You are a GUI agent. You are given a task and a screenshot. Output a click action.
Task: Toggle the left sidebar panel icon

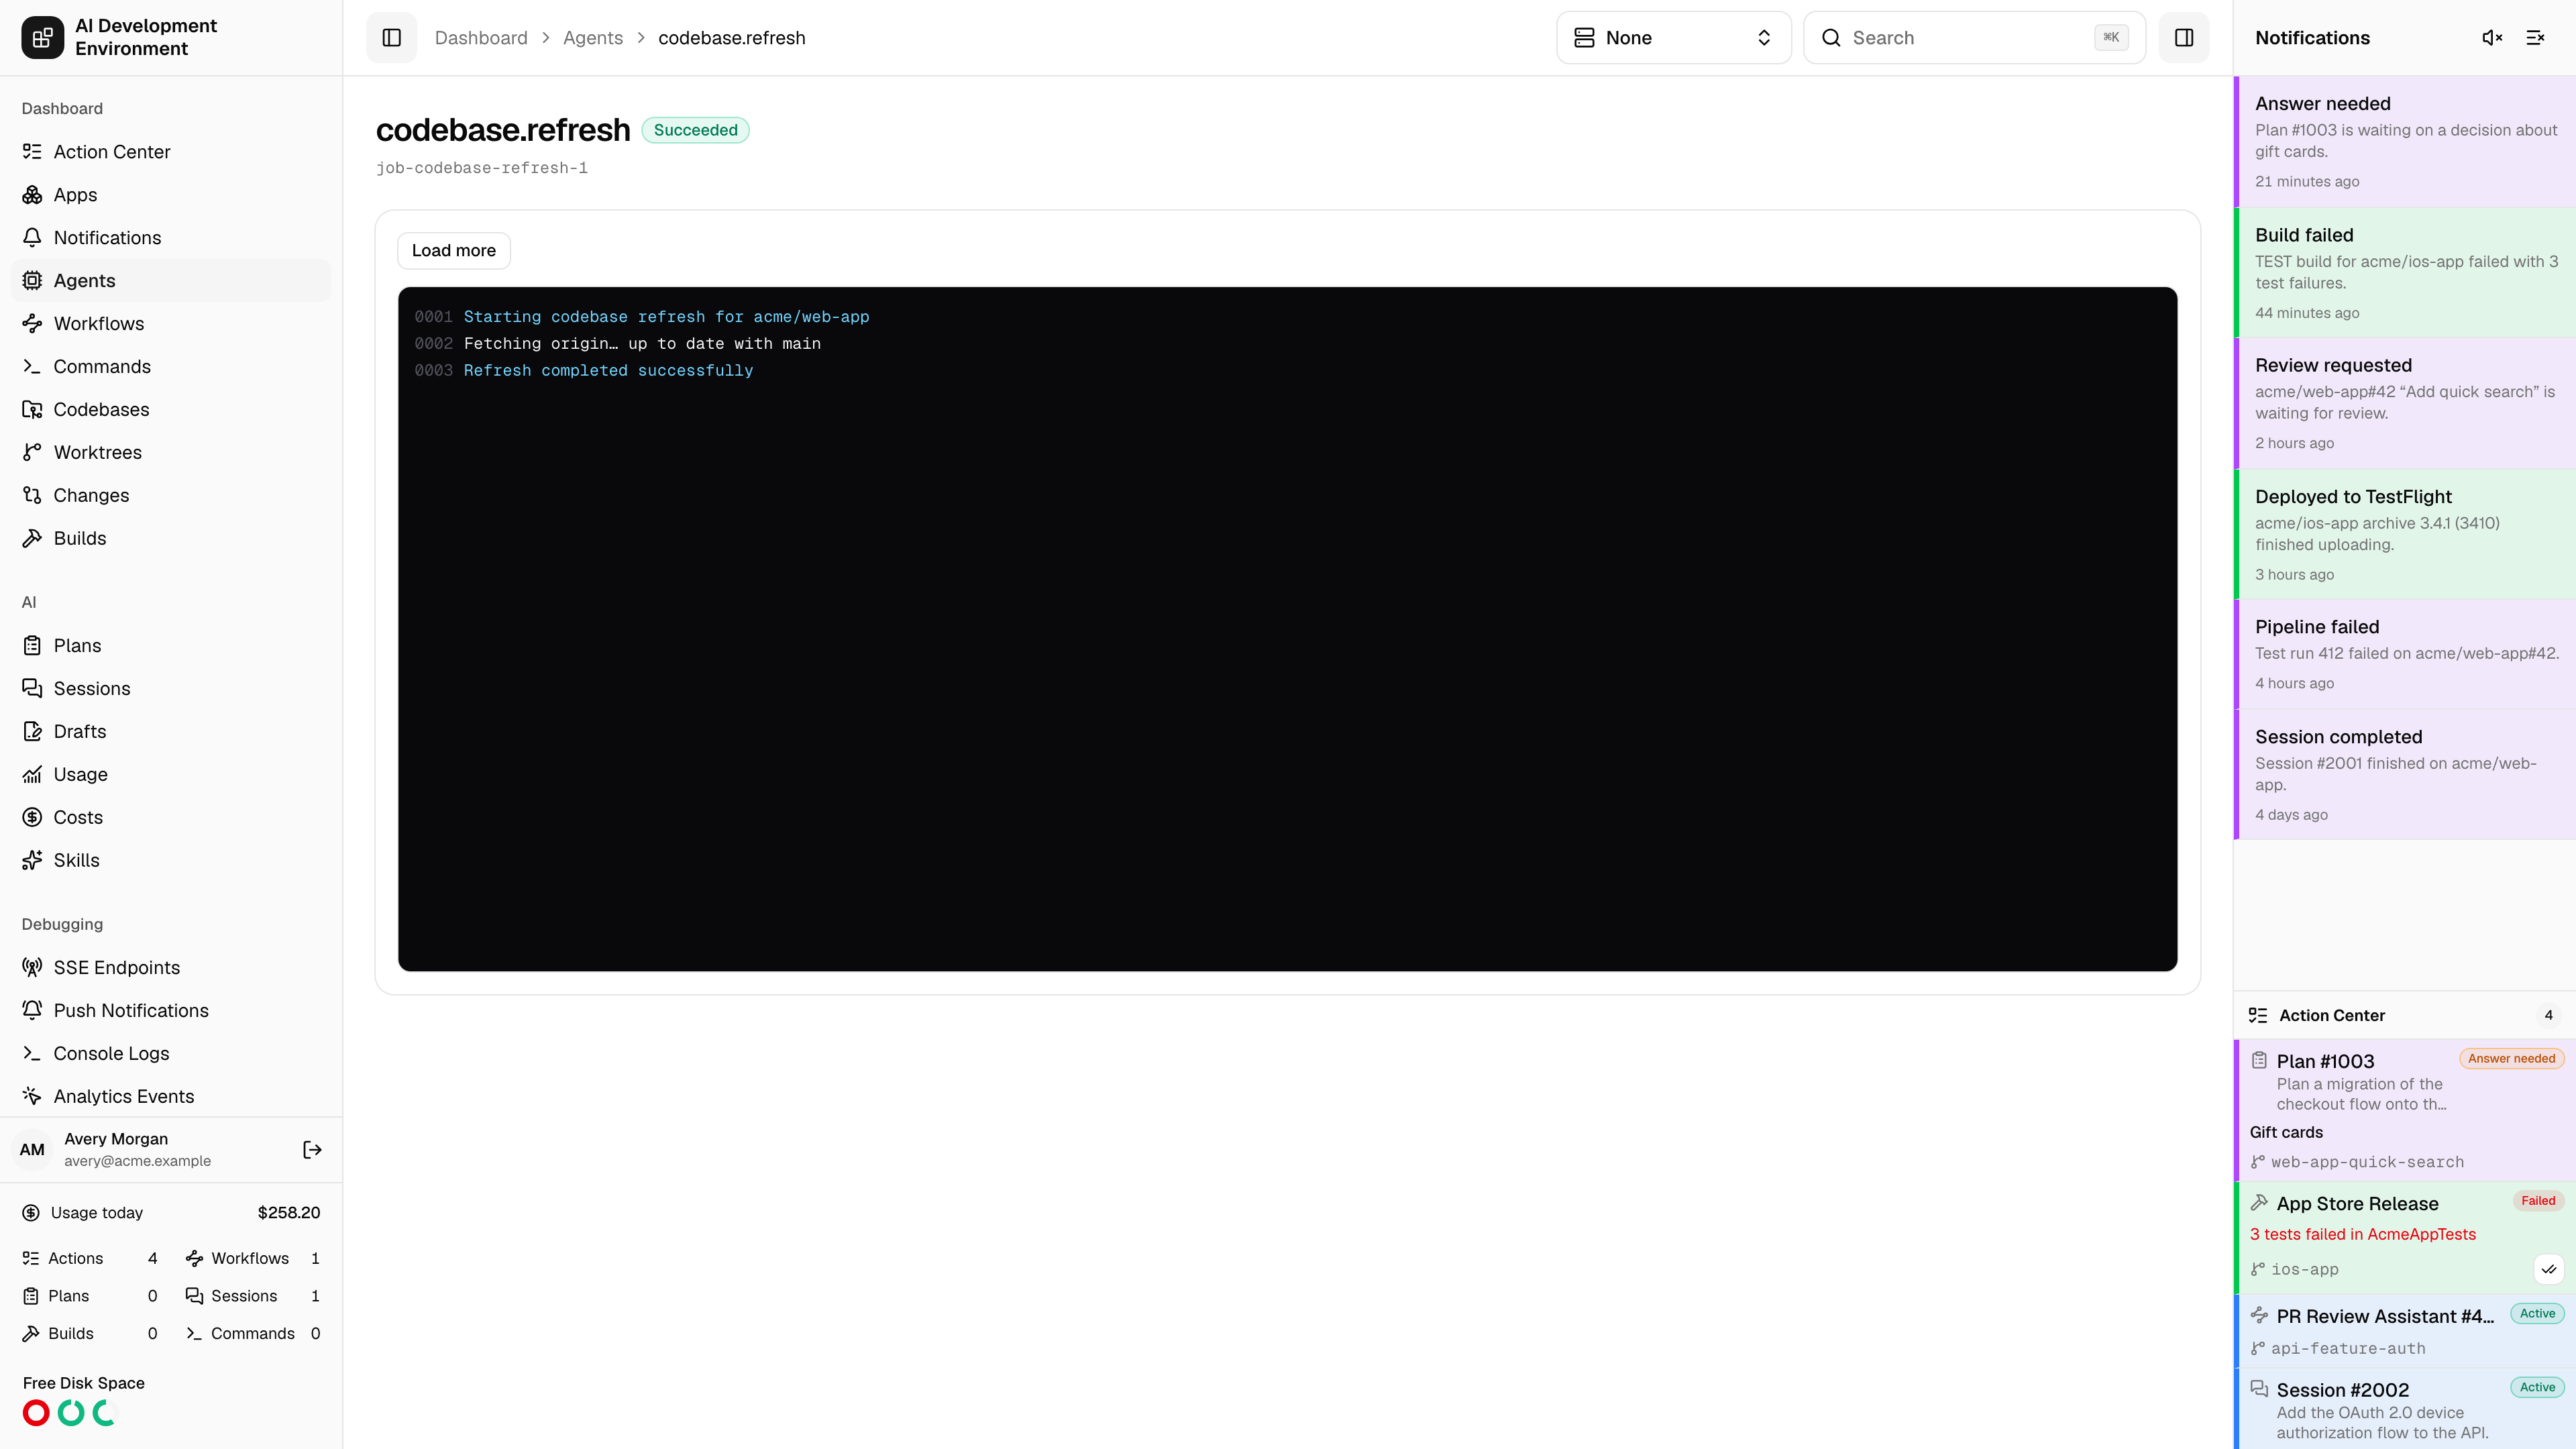pyautogui.click(x=391, y=38)
